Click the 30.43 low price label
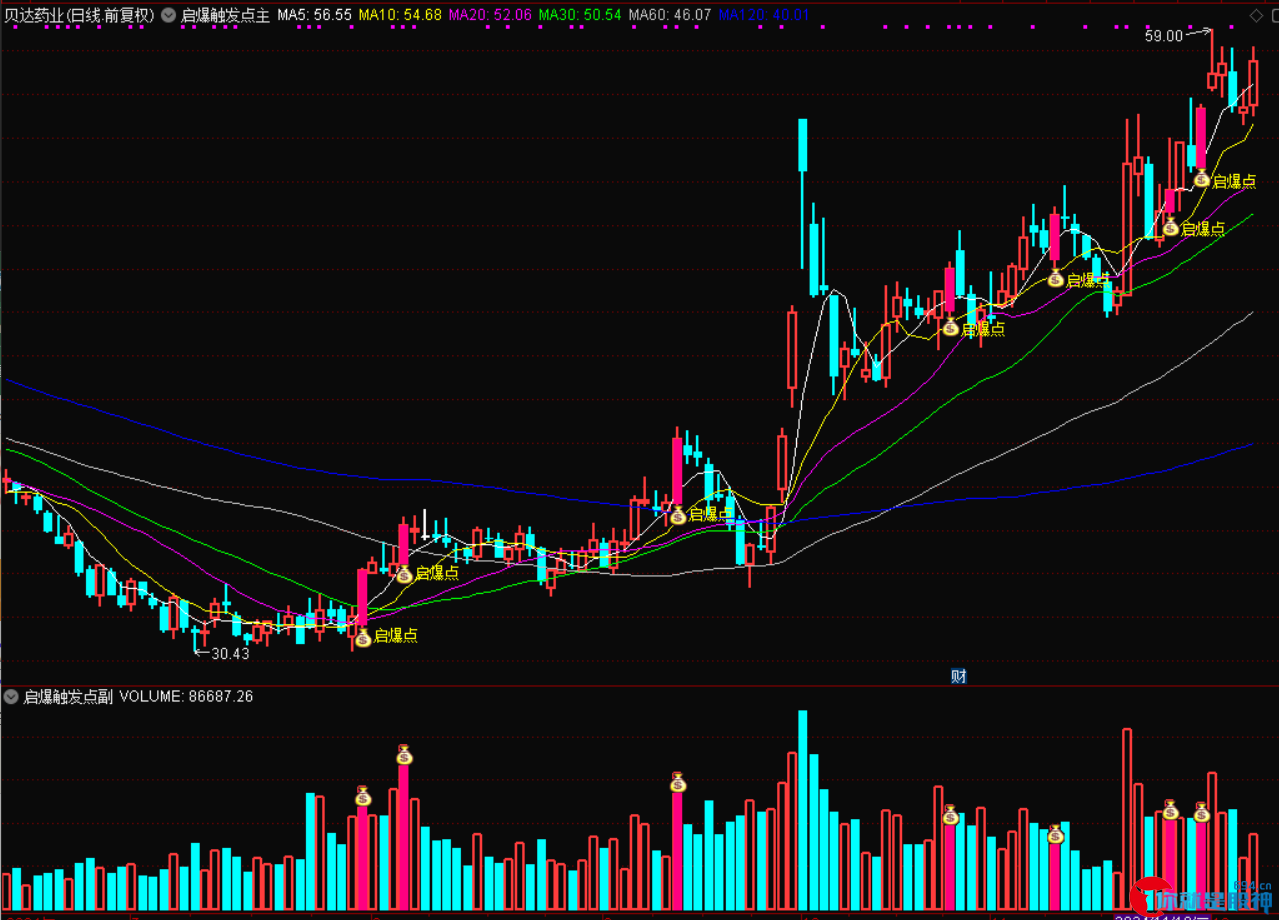The width and height of the screenshot is (1279, 920). click(230, 654)
